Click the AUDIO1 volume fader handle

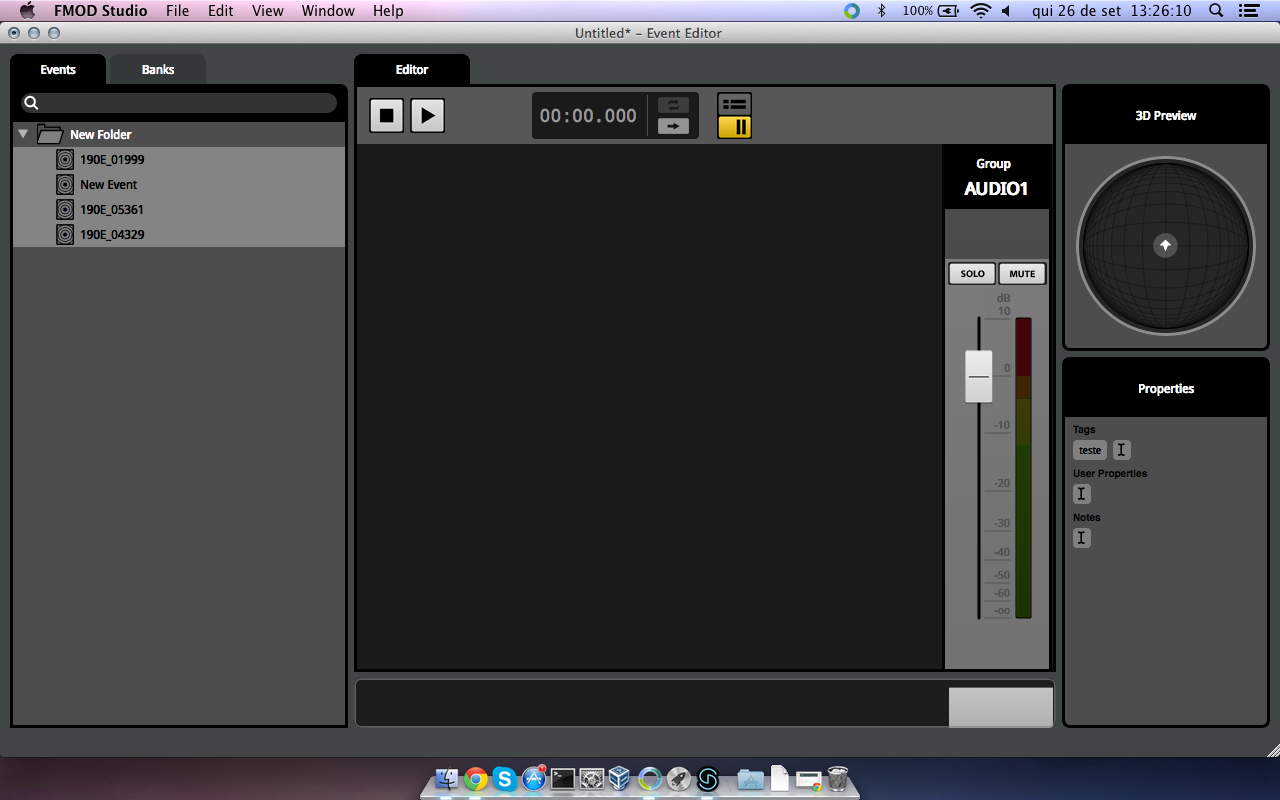coord(978,376)
